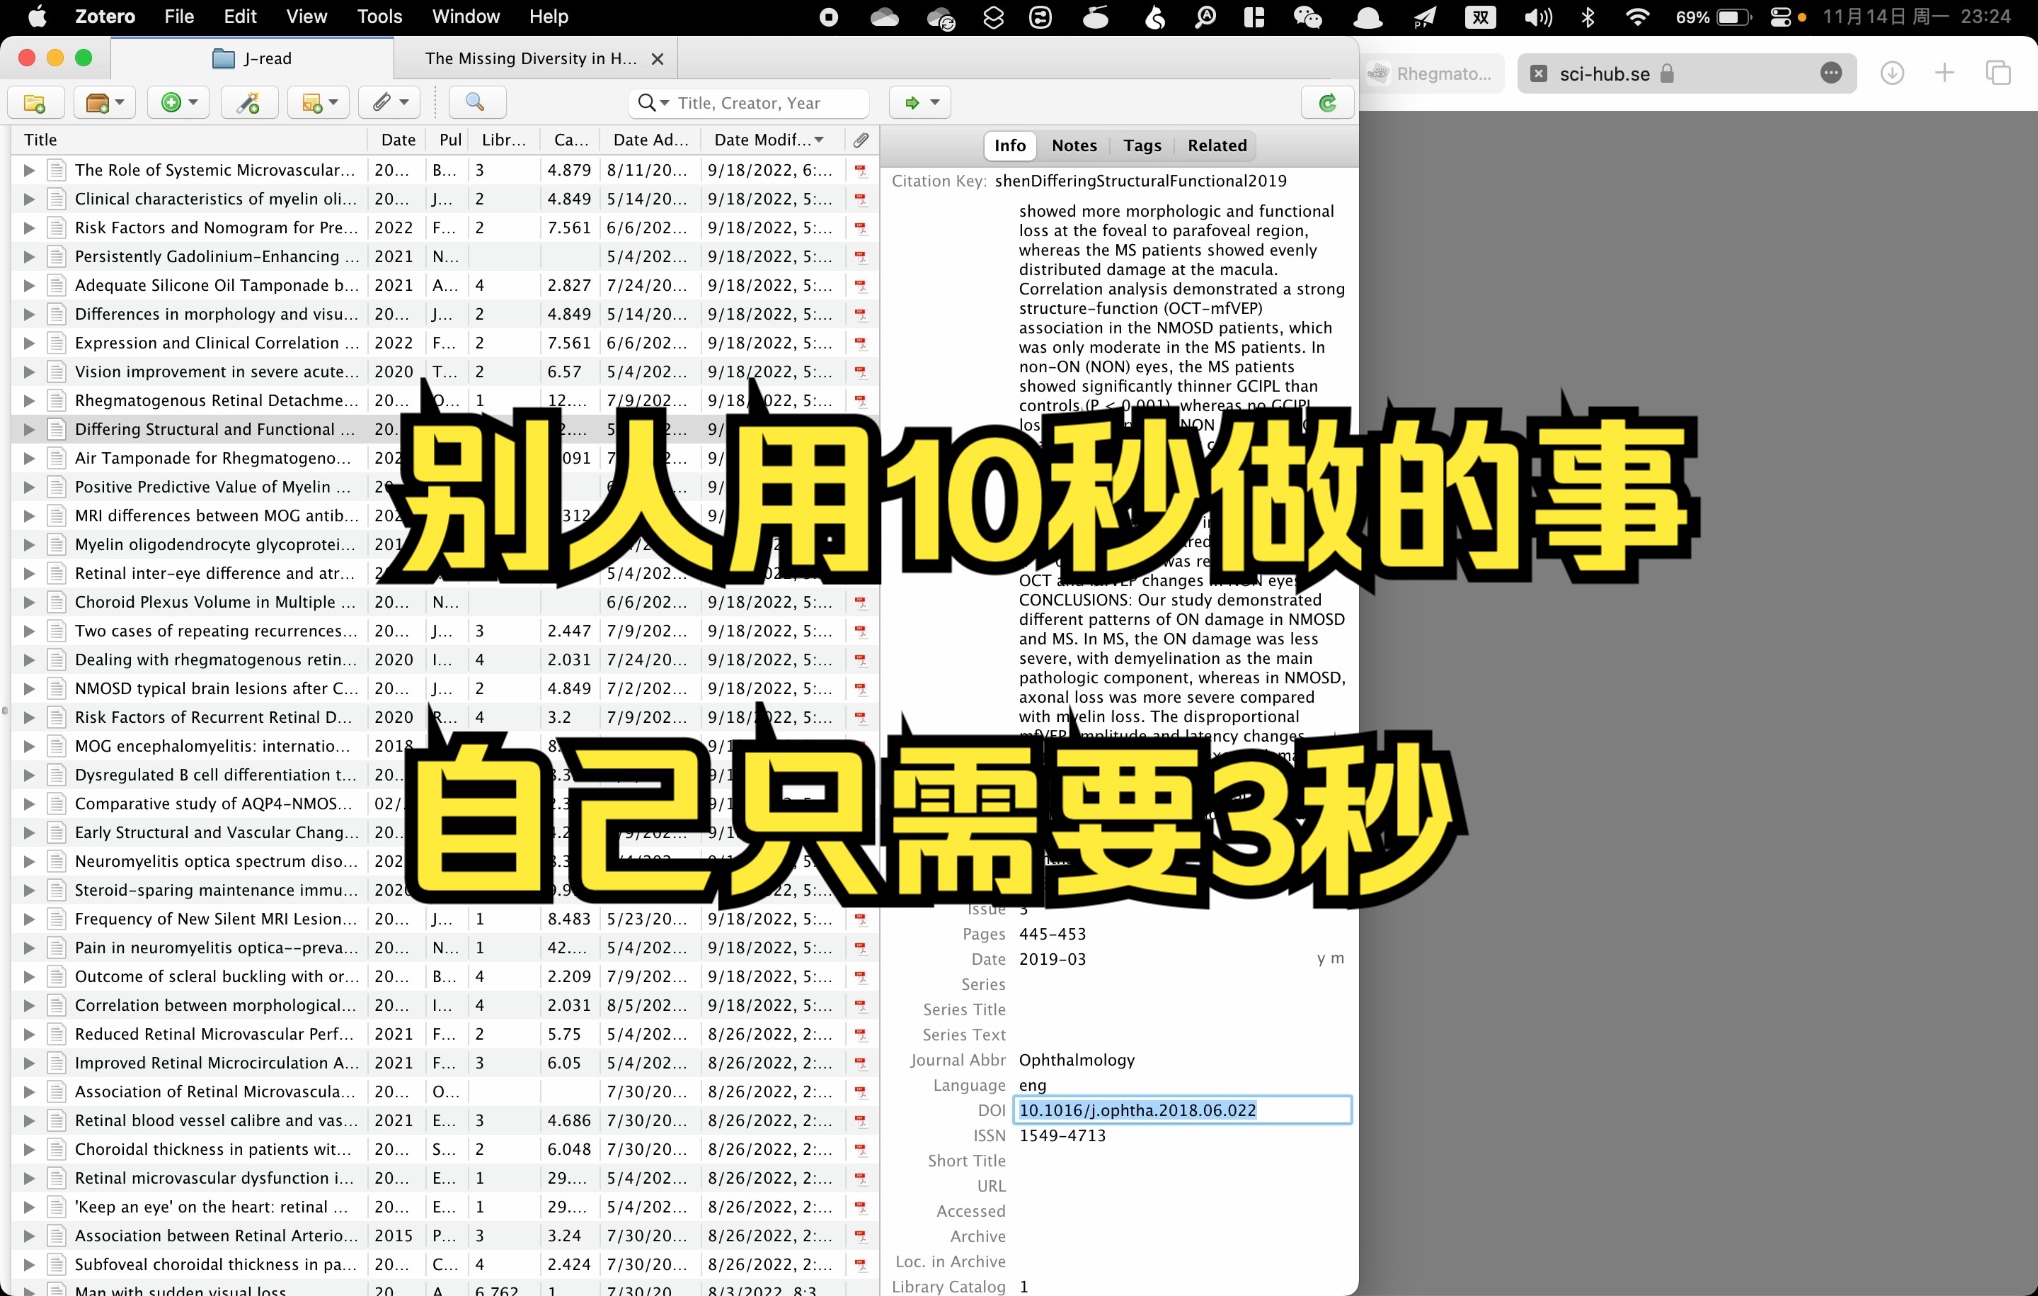Viewport: 2038px width, 1296px height.
Task: Click the add item toolbar icon in Zotero
Action: click(x=174, y=101)
